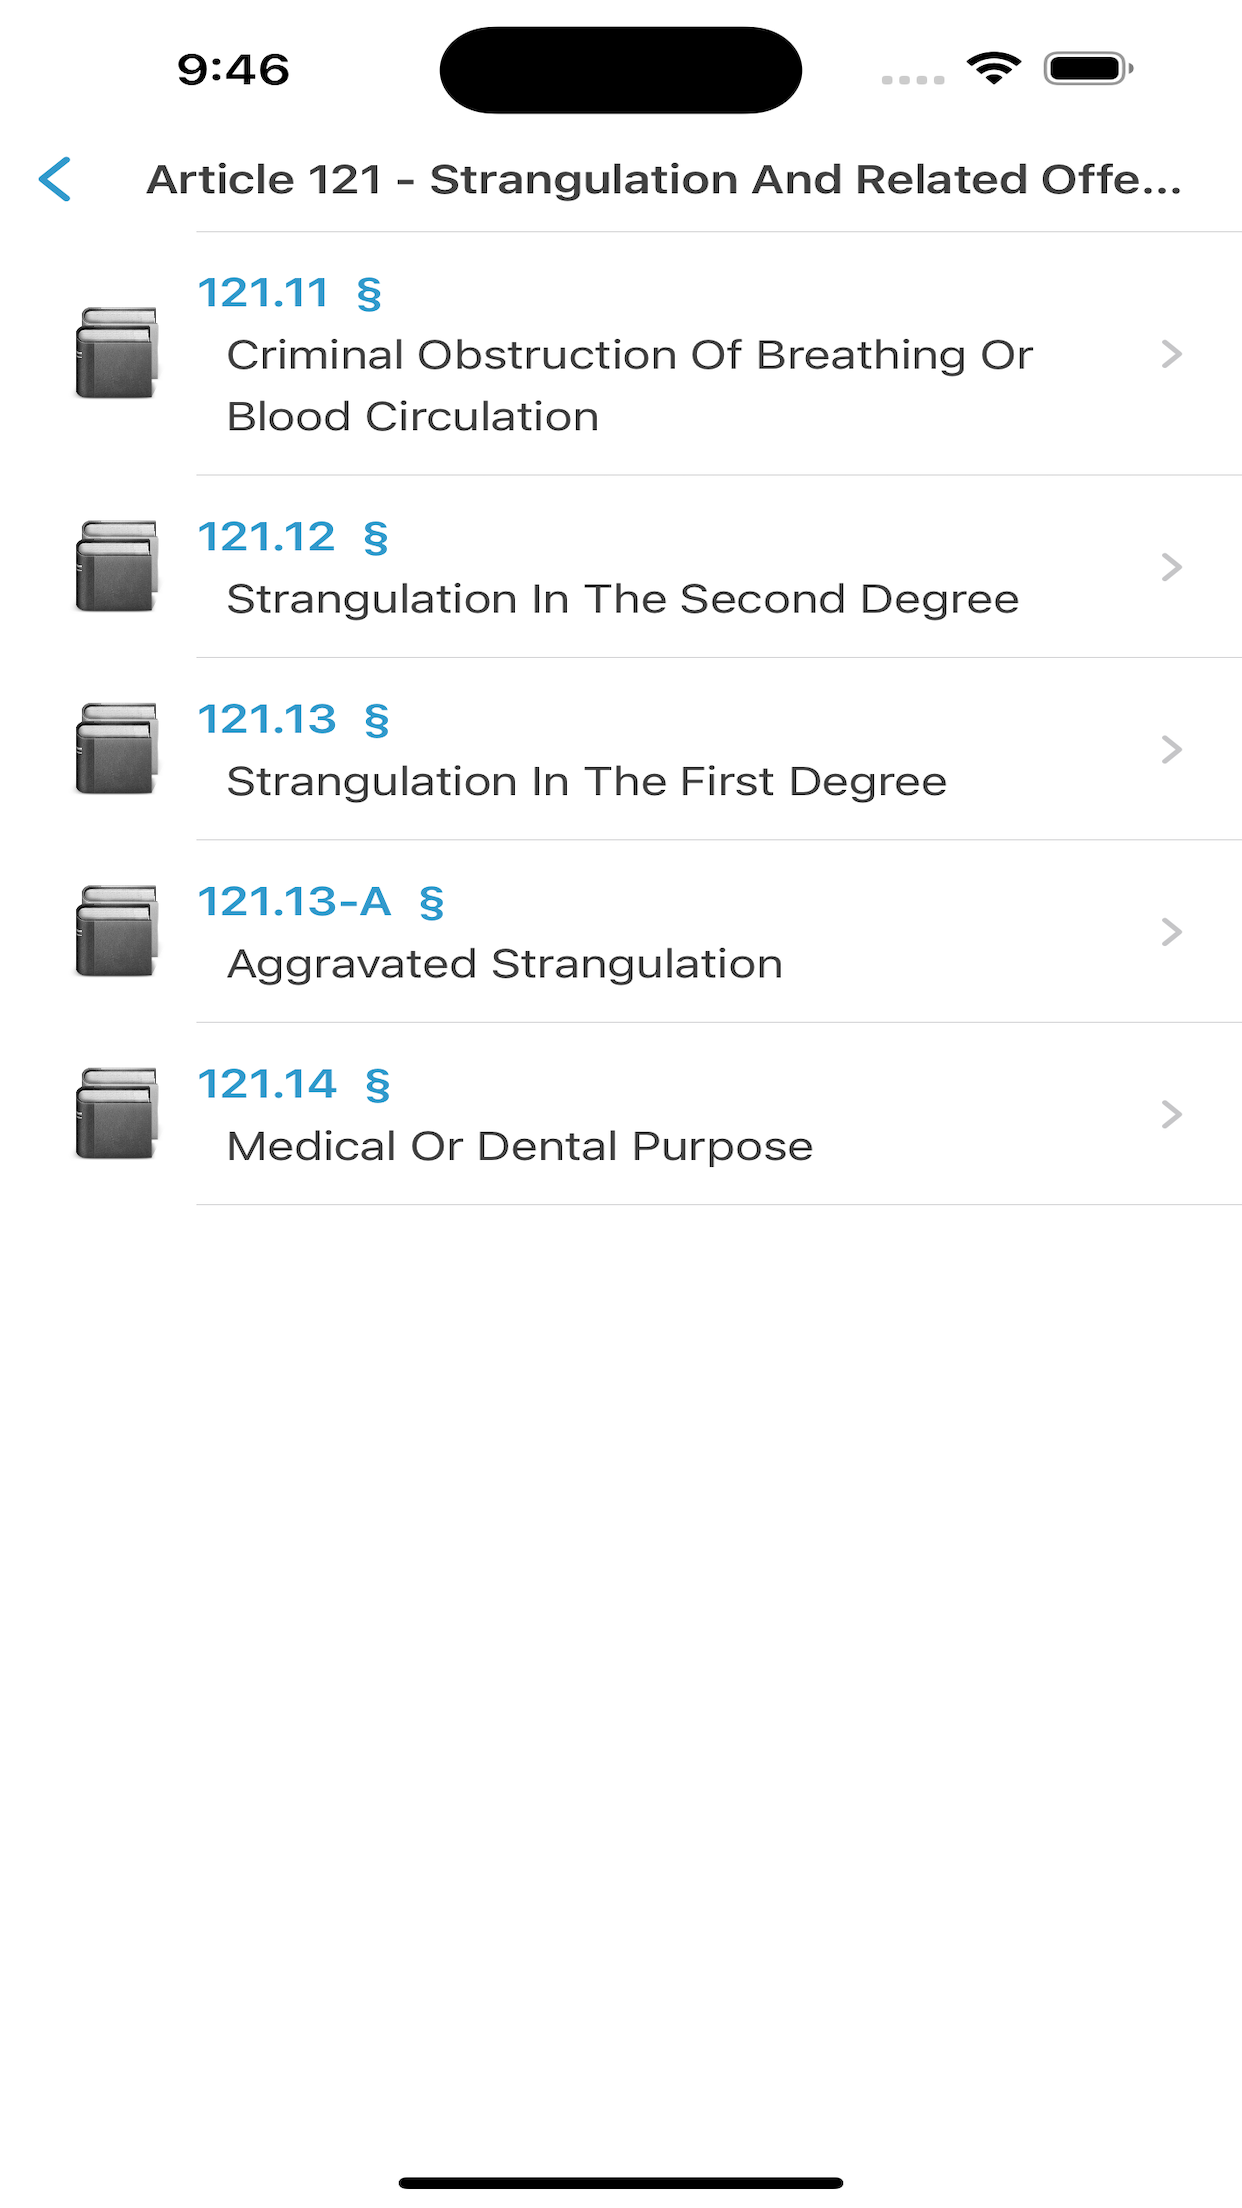Open chevron for Strangulation In The Second Degree
1242x2208 pixels.
(x=1172, y=567)
